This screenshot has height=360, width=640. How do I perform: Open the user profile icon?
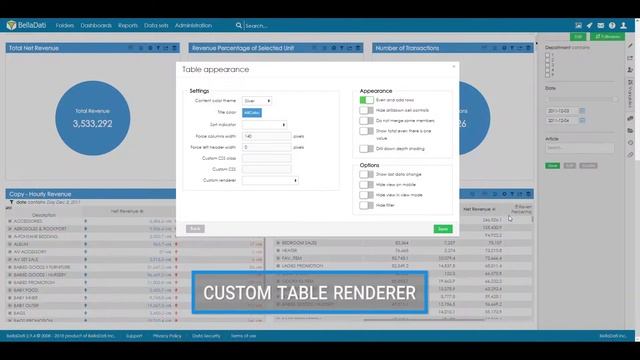pyautogui.click(x=623, y=25)
